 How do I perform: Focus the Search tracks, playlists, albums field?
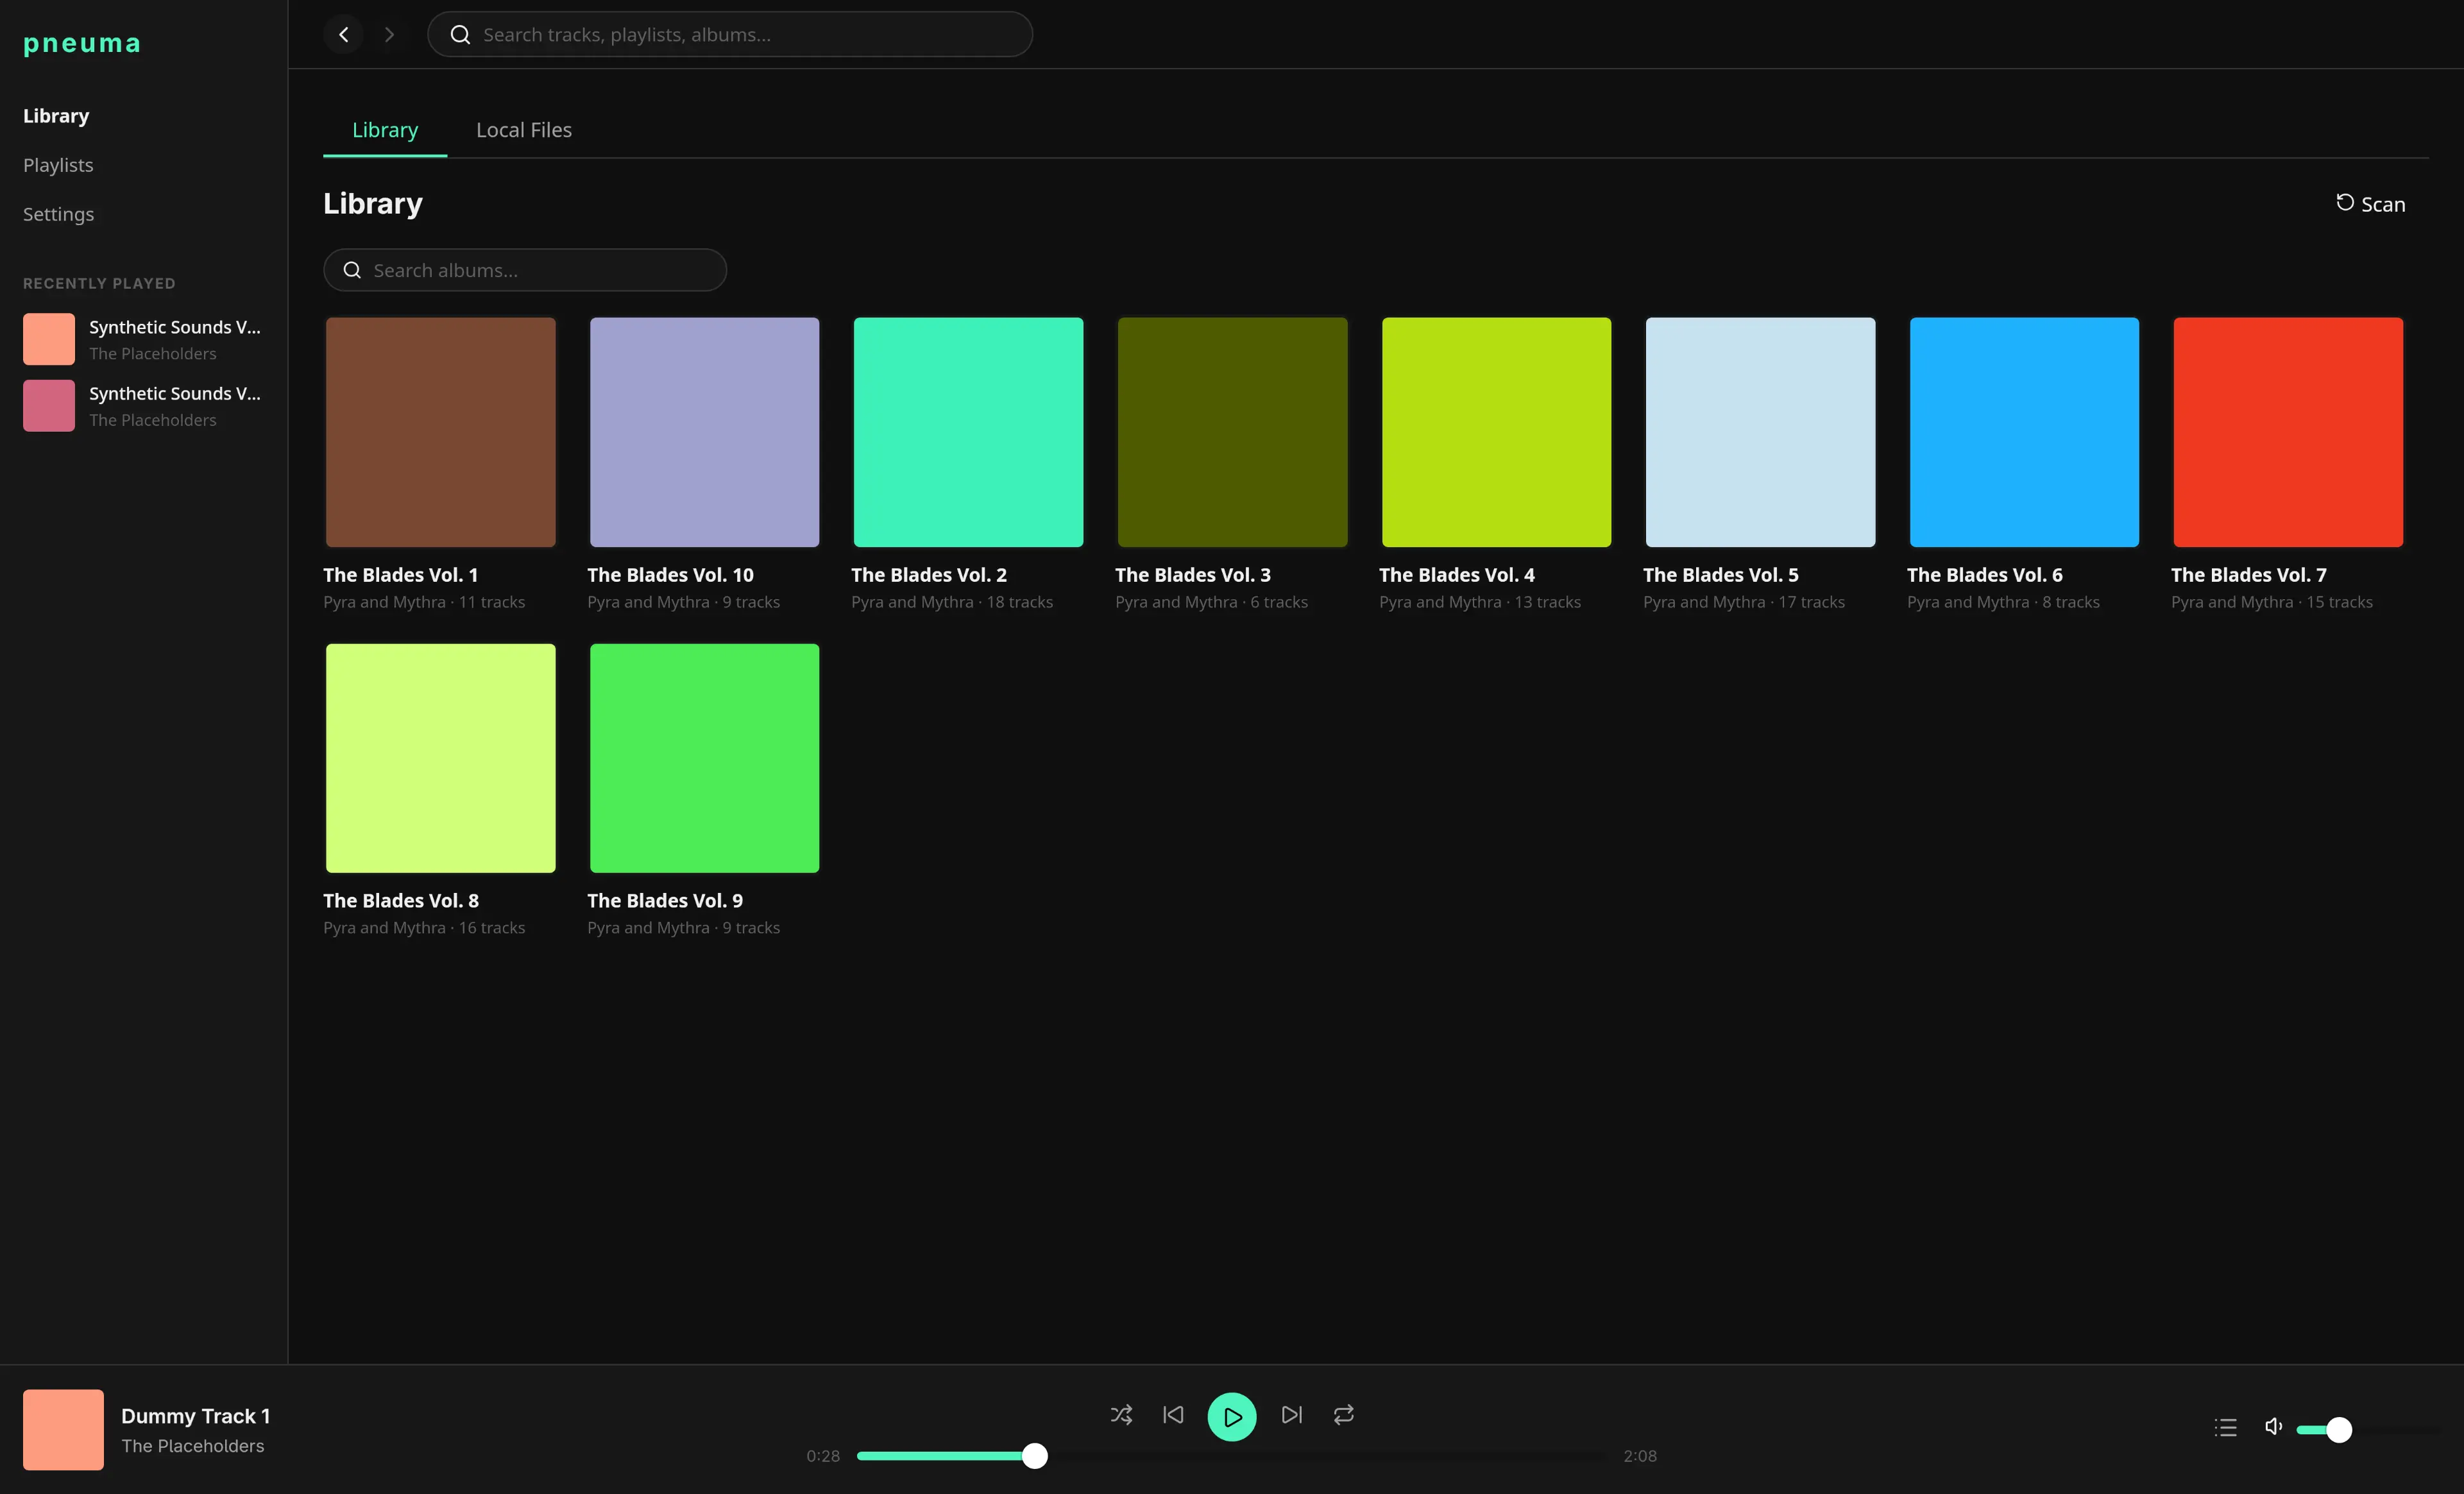pyautogui.click(x=730, y=35)
